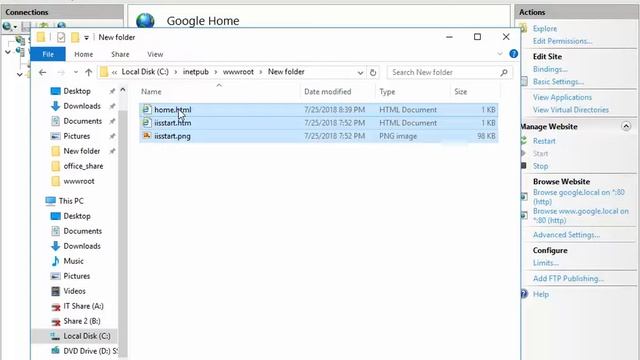Open Advanced Settings in IIS Actions

(566, 235)
